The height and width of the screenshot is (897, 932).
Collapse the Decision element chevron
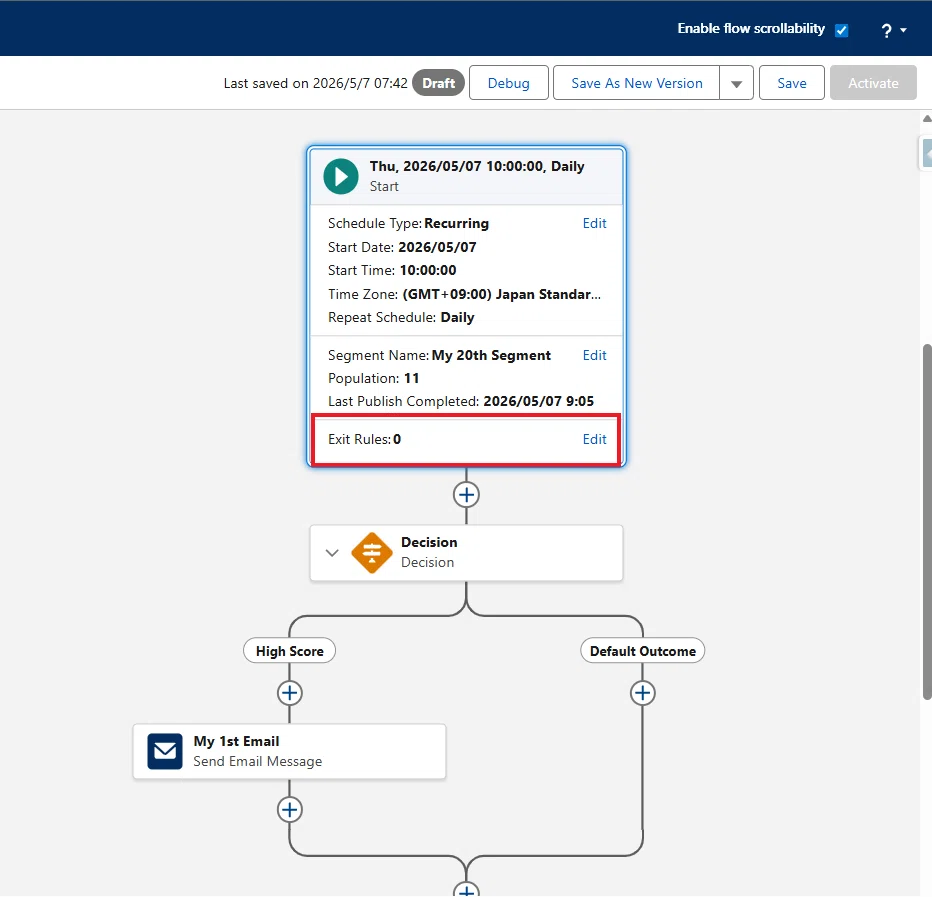point(332,553)
